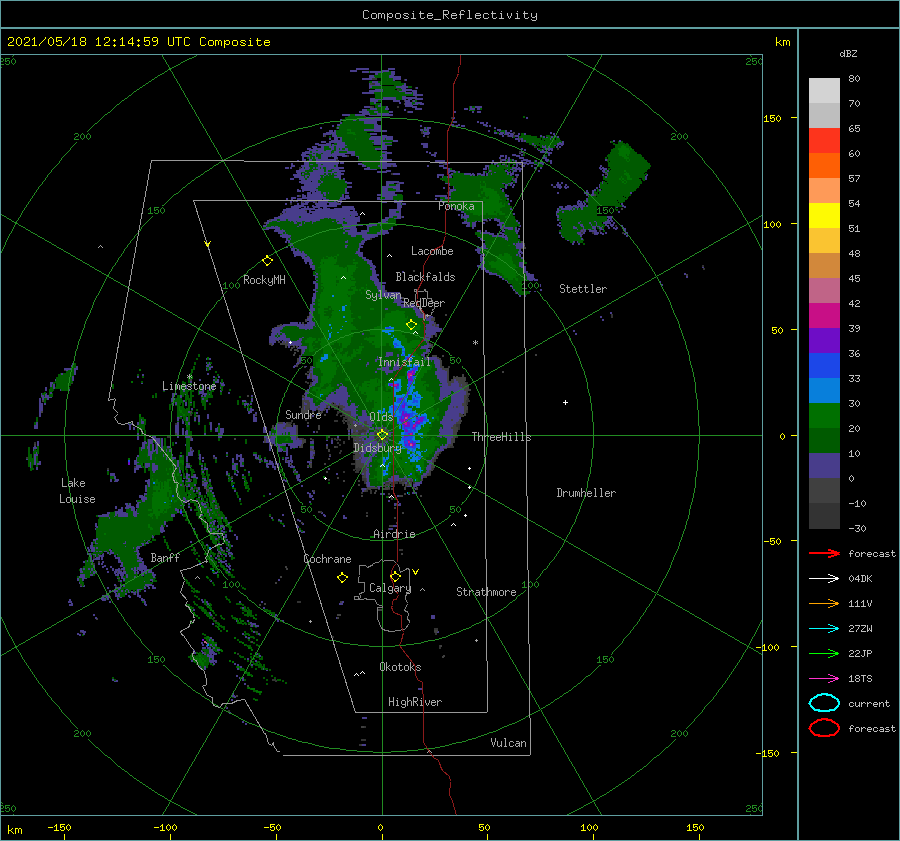The height and width of the screenshot is (841, 900).
Task: Select the dark gray swatch near -10
Action: coord(824,491)
